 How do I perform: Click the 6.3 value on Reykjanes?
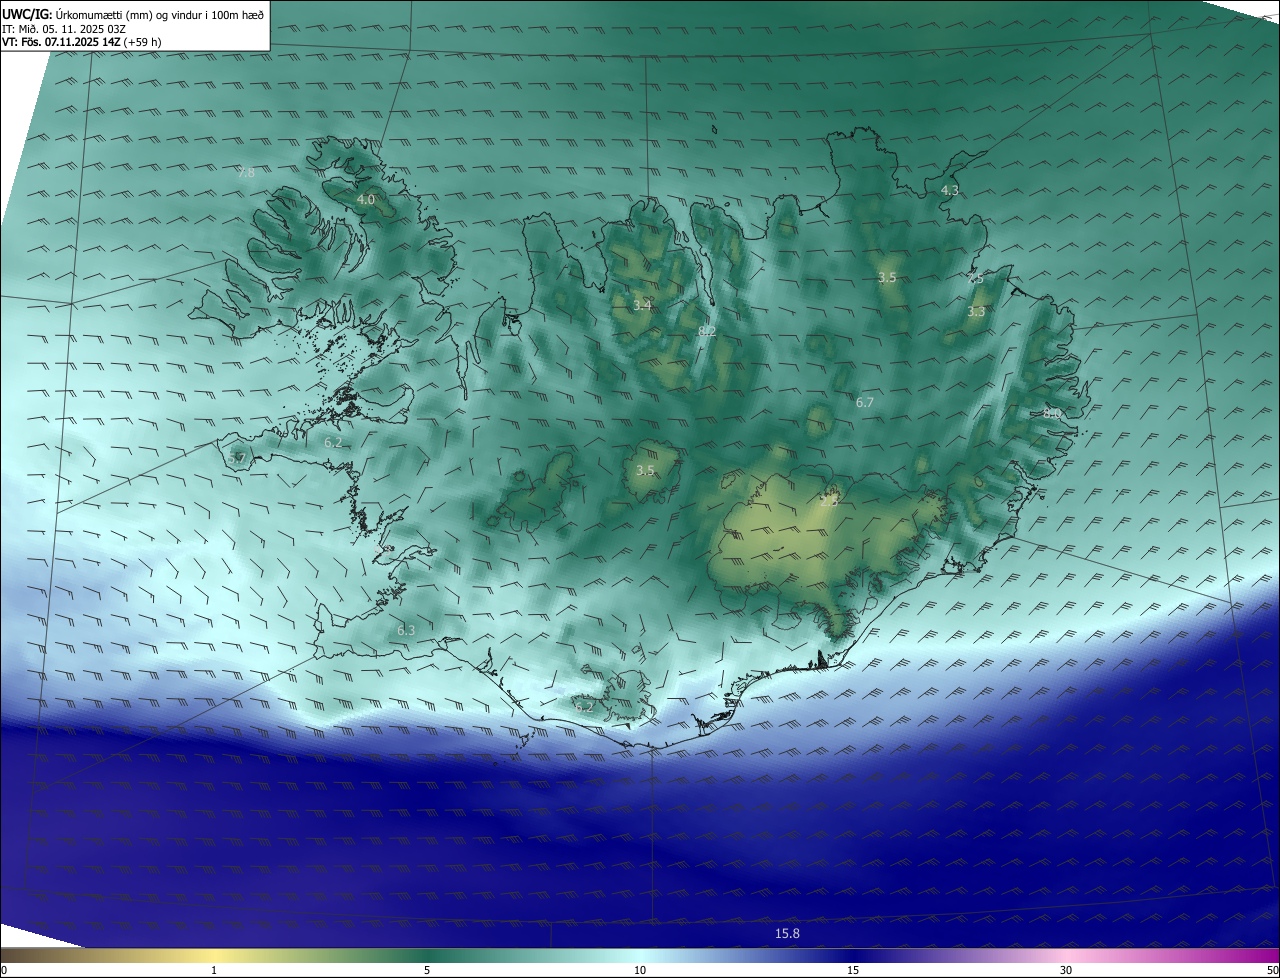click(x=406, y=630)
